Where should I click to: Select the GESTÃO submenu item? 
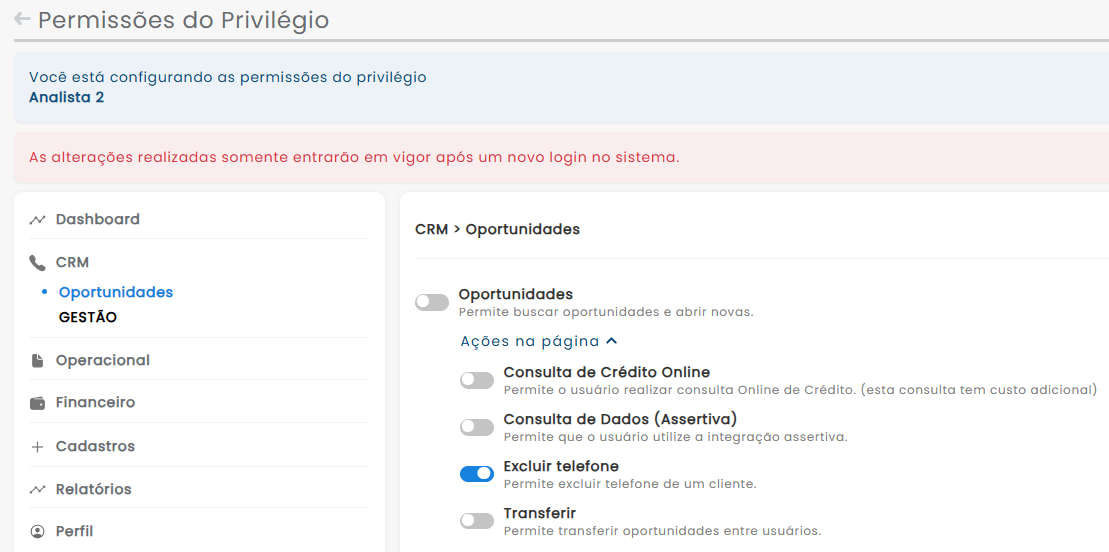click(88, 317)
